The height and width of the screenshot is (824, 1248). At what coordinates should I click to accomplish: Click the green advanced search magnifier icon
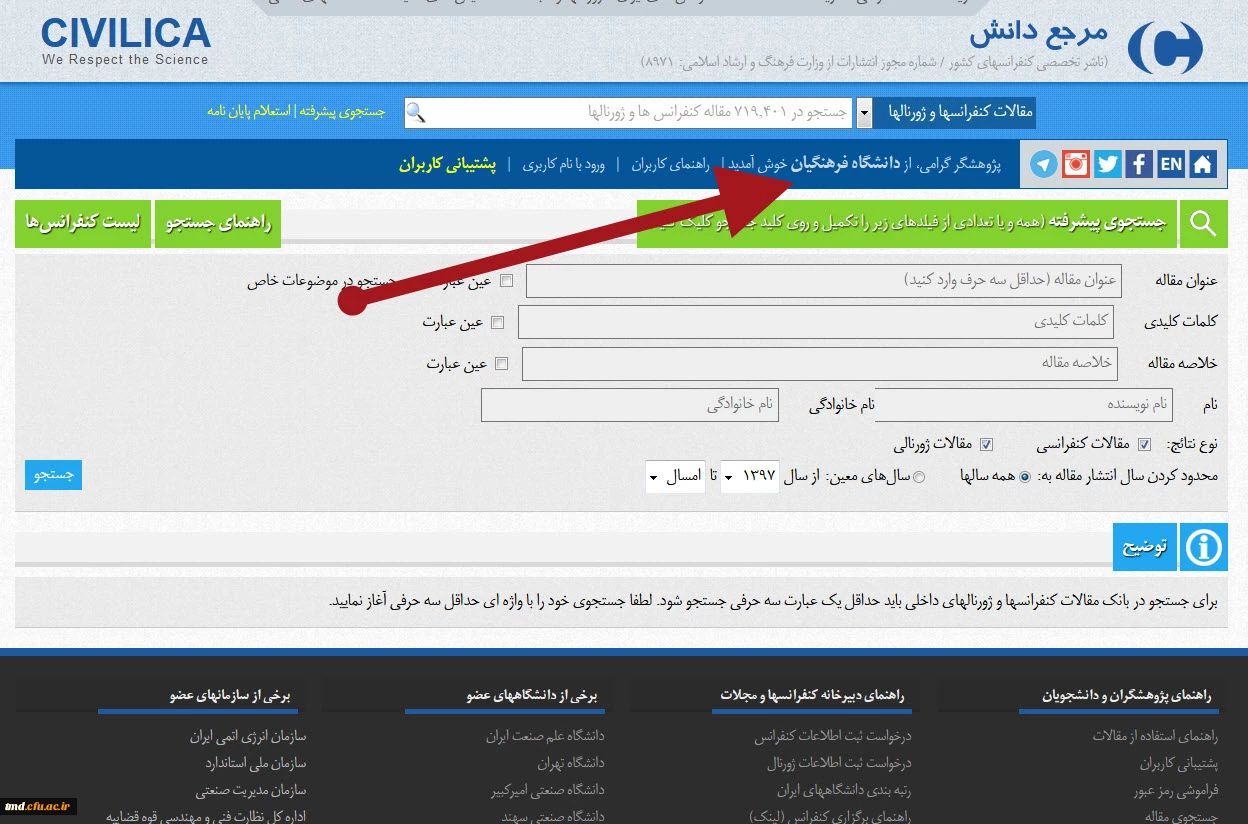click(1203, 224)
